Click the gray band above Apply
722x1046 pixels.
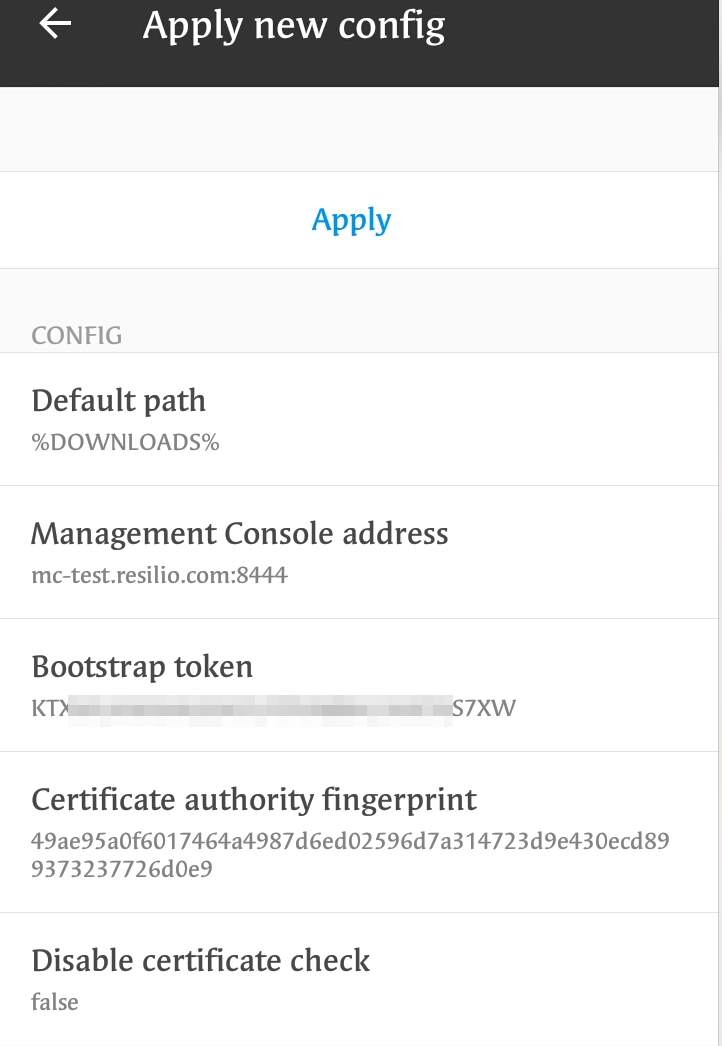pos(360,128)
